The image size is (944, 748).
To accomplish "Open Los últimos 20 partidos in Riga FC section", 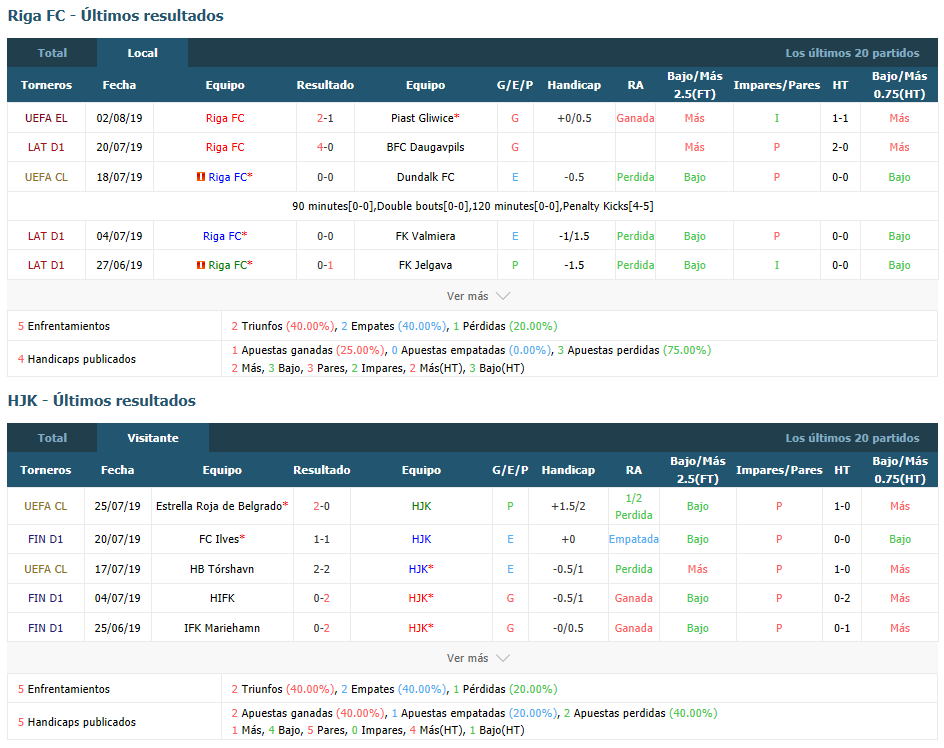I will pos(852,53).
